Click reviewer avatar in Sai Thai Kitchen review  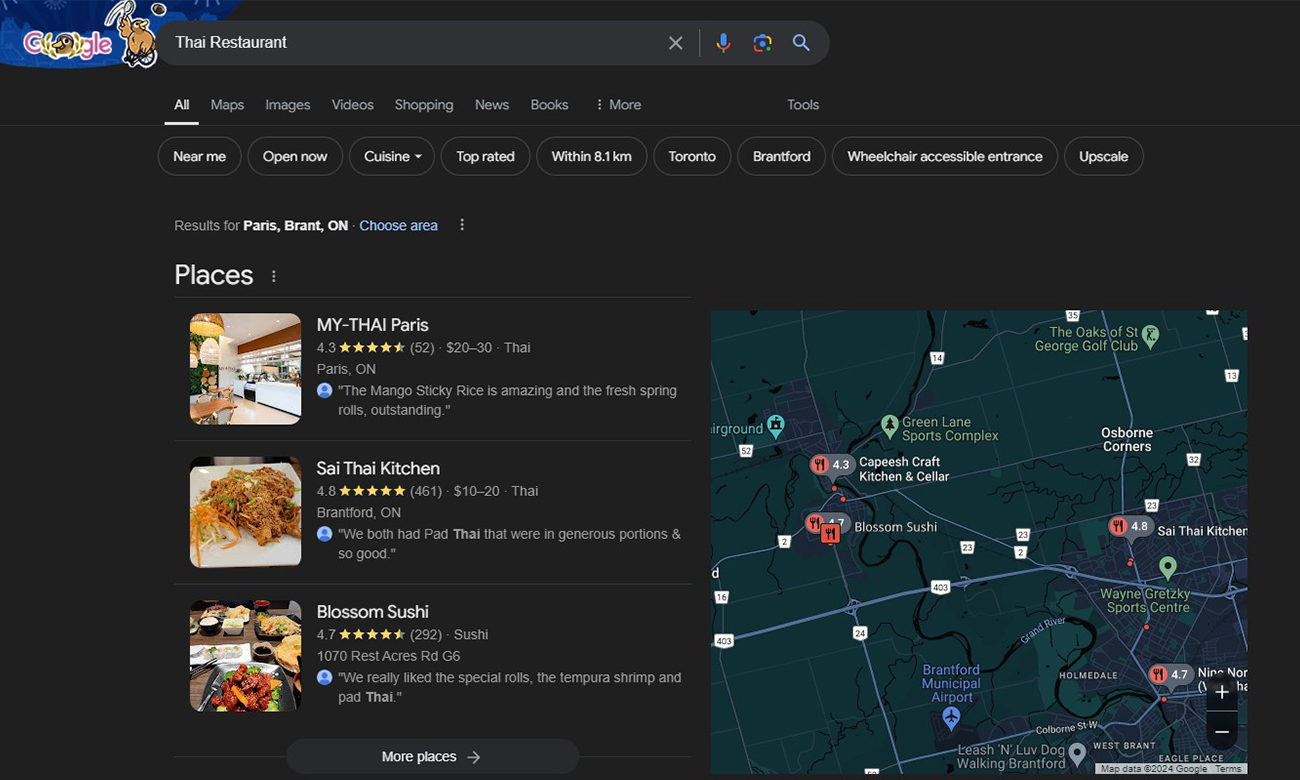click(x=324, y=534)
